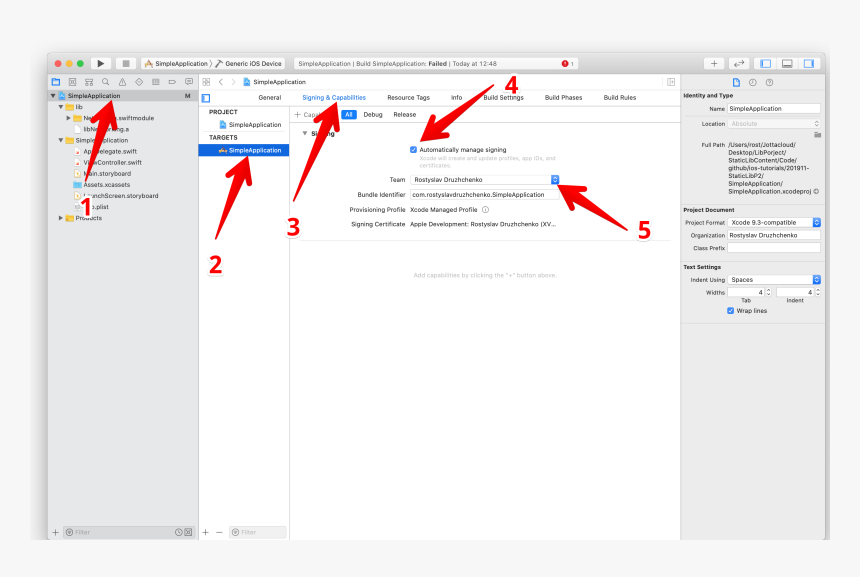Click the Stop button in toolbar
860x577 pixels.
126,64
